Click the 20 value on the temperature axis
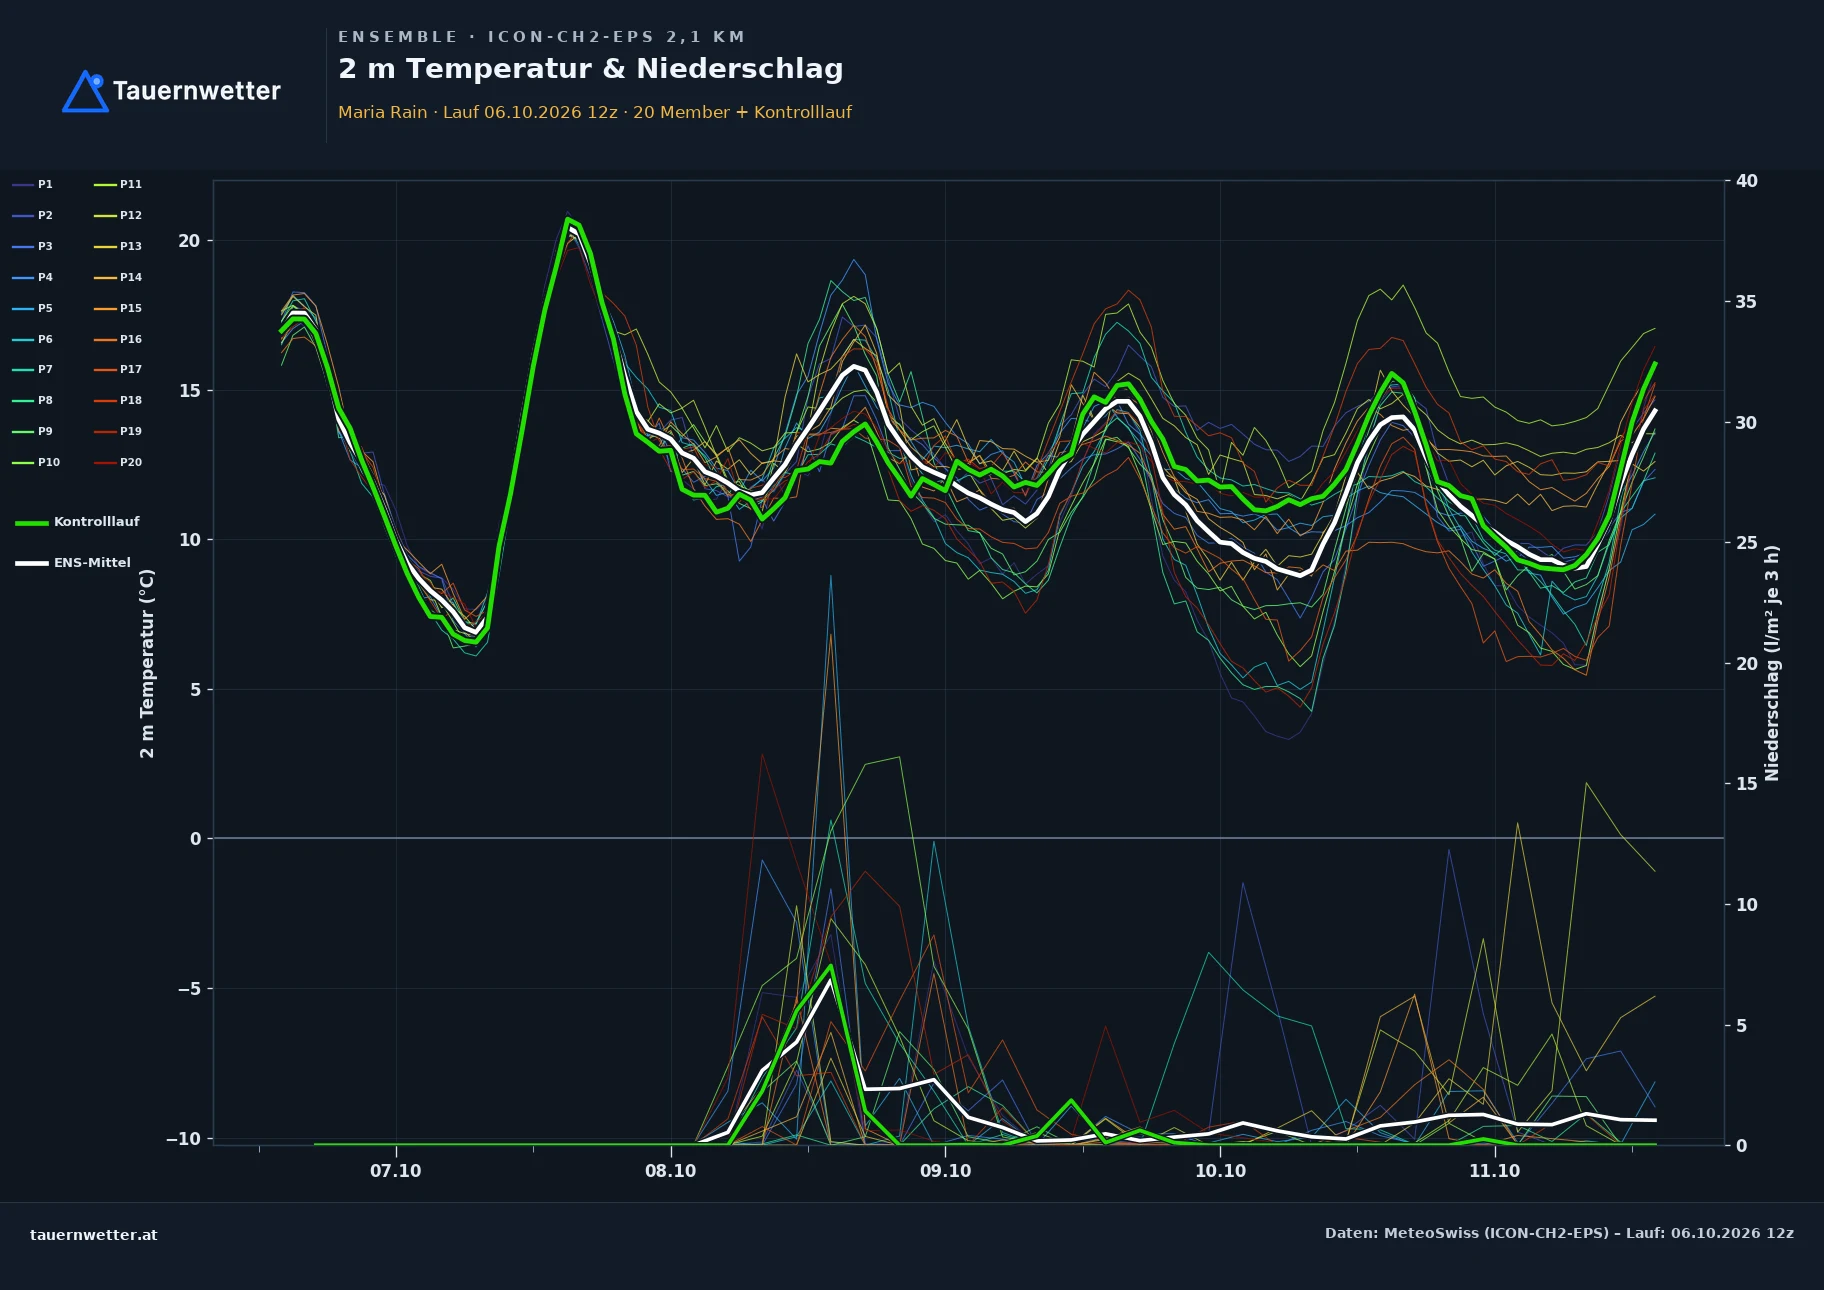This screenshot has height=1290, width=1824. pos(189,241)
